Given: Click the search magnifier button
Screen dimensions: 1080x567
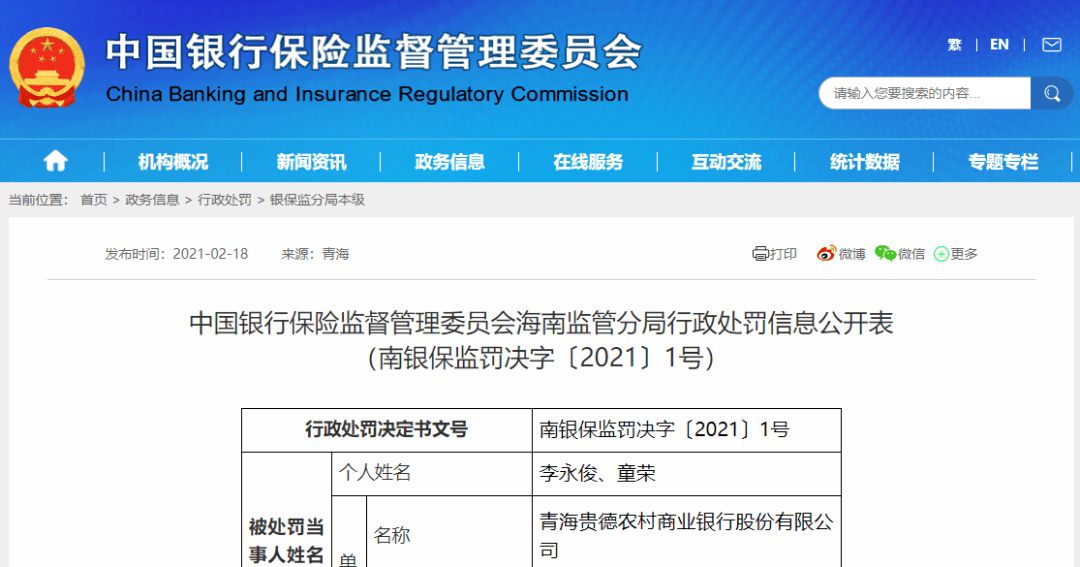Looking at the screenshot, I should 1051,93.
